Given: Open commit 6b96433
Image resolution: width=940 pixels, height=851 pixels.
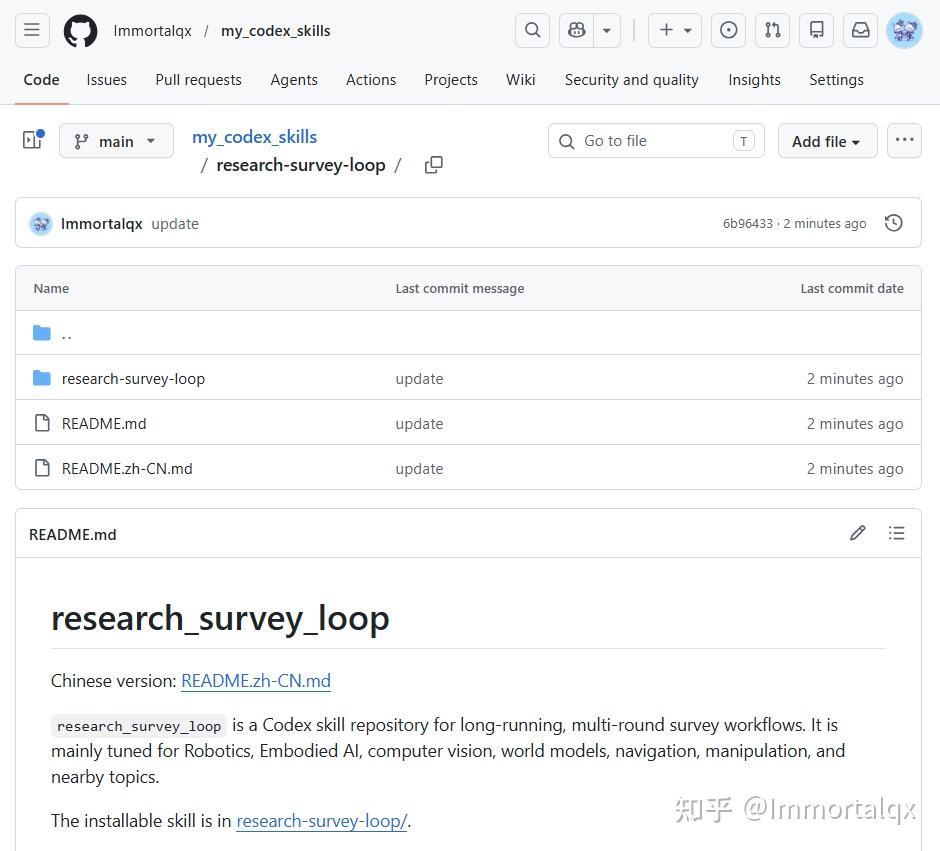Looking at the screenshot, I should 748,224.
